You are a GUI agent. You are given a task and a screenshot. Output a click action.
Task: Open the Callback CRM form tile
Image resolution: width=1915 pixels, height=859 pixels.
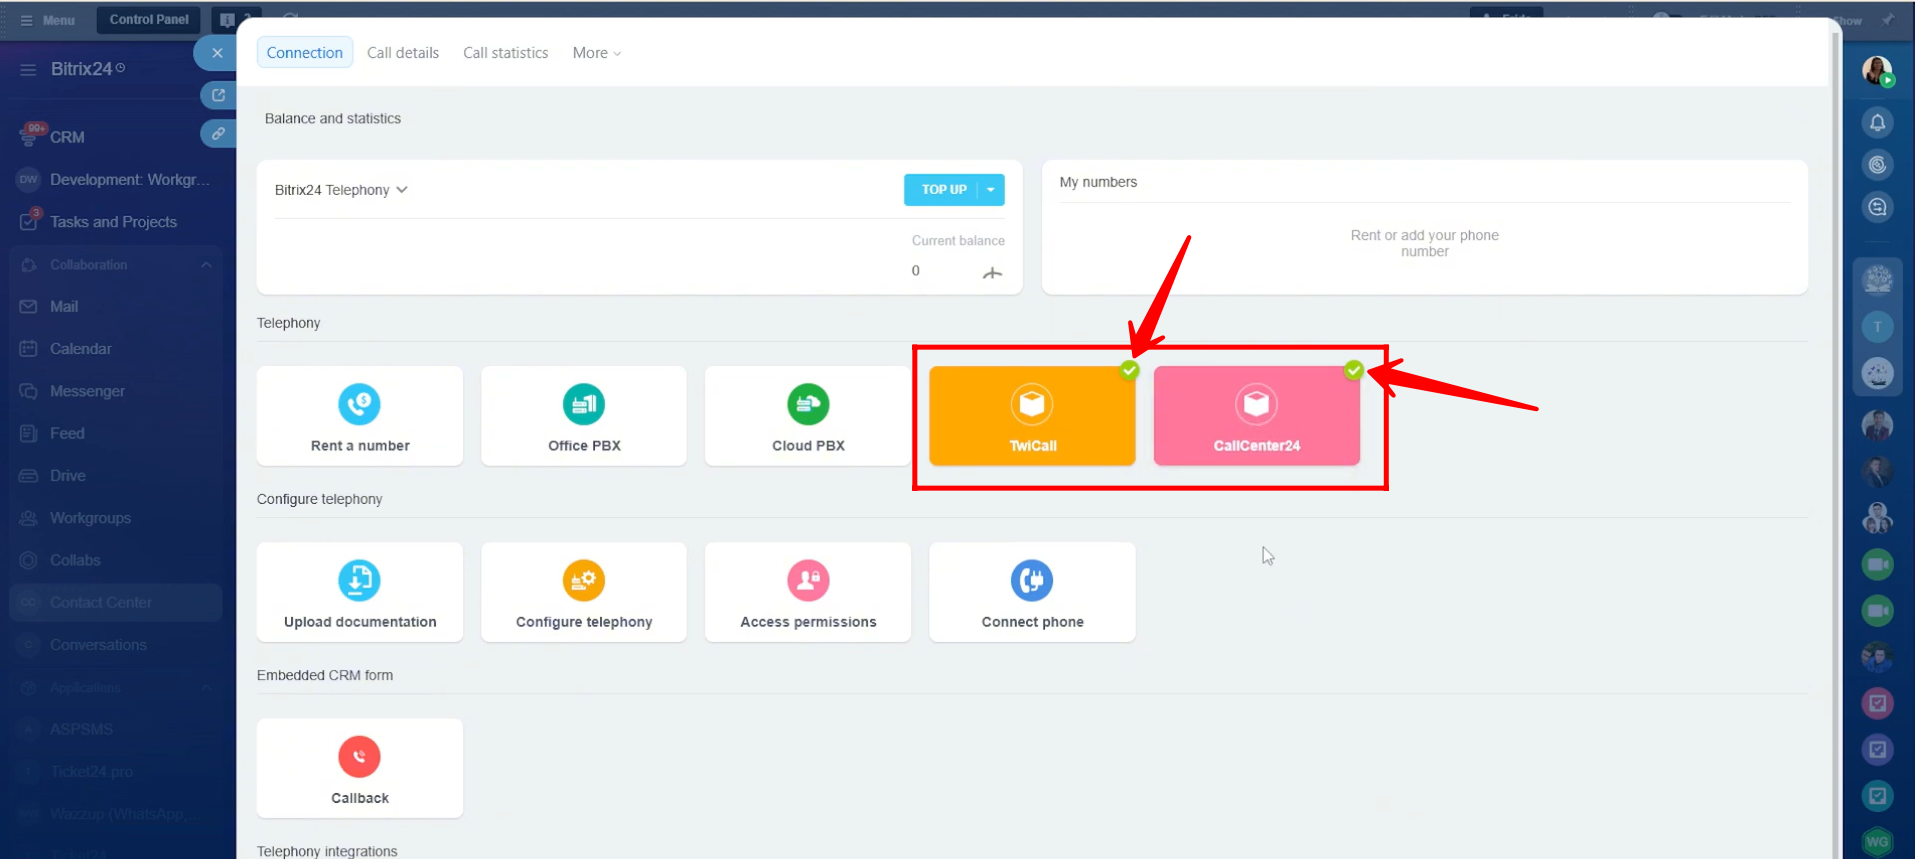[359, 768]
